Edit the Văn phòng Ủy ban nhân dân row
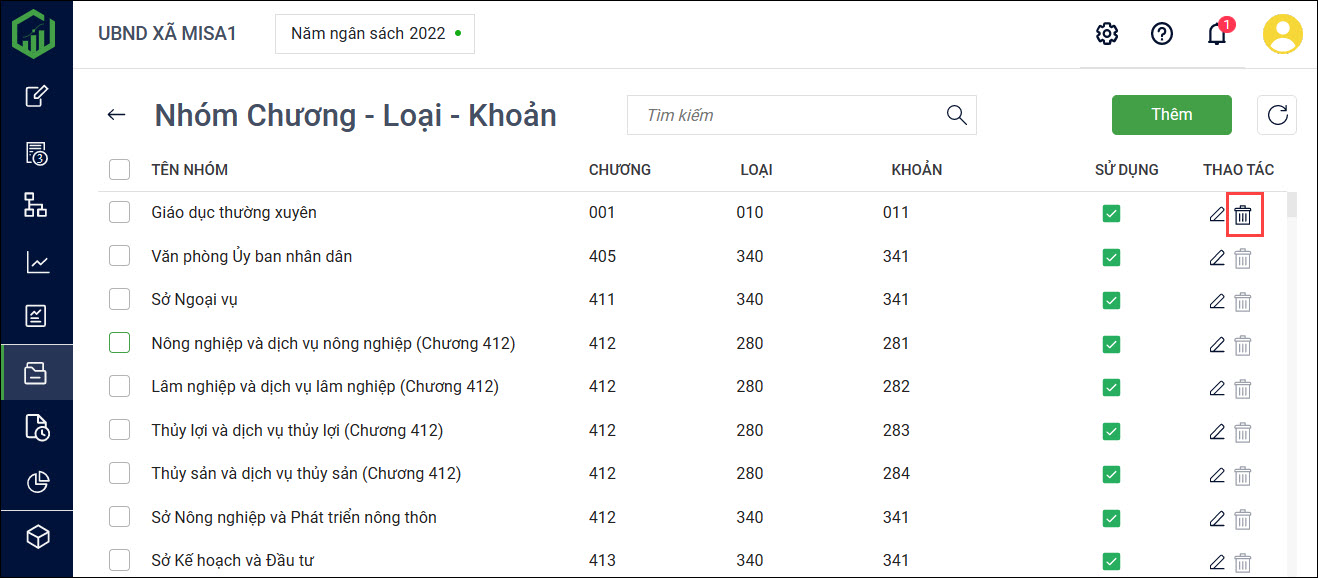The image size is (1318, 578). click(x=1216, y=258)
